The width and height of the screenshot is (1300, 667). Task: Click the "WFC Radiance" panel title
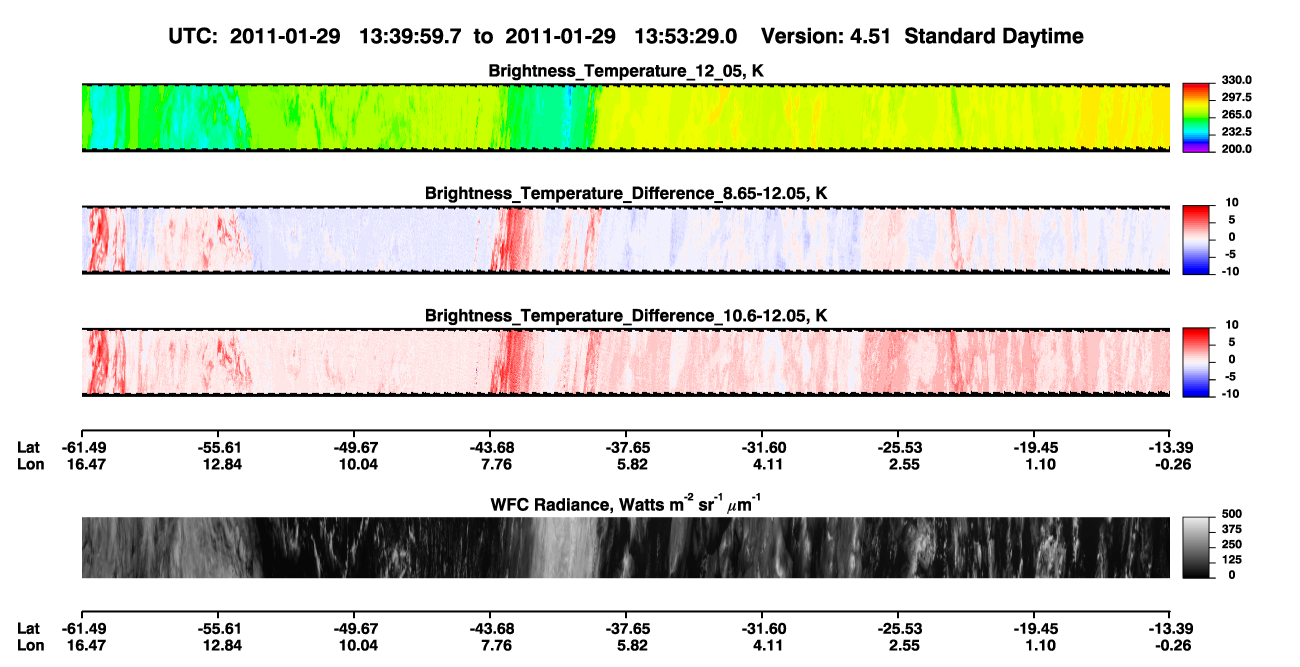pyautogui.click(x=626, y=503)
